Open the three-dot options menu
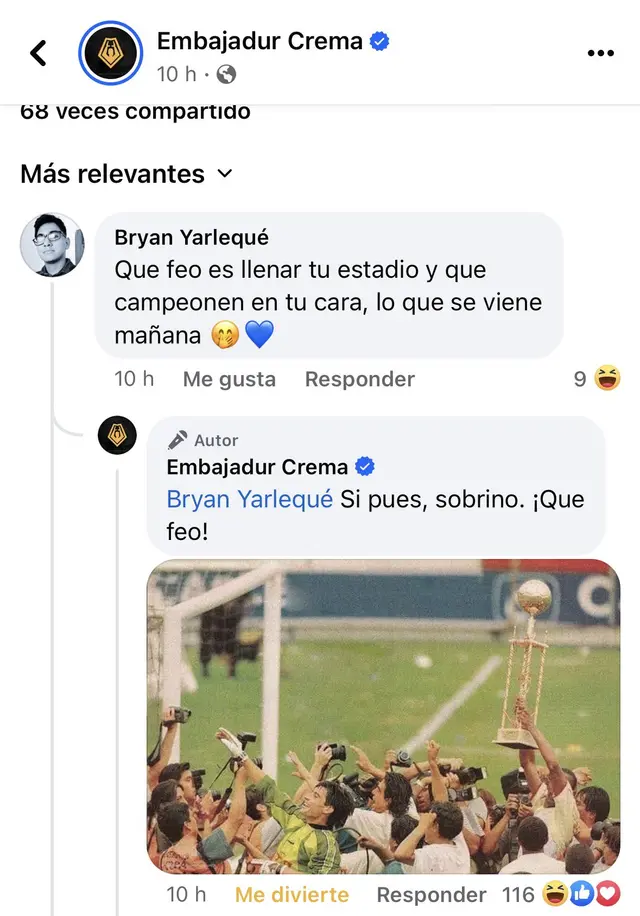The image size is (640, 916). [x=600, y=53]
